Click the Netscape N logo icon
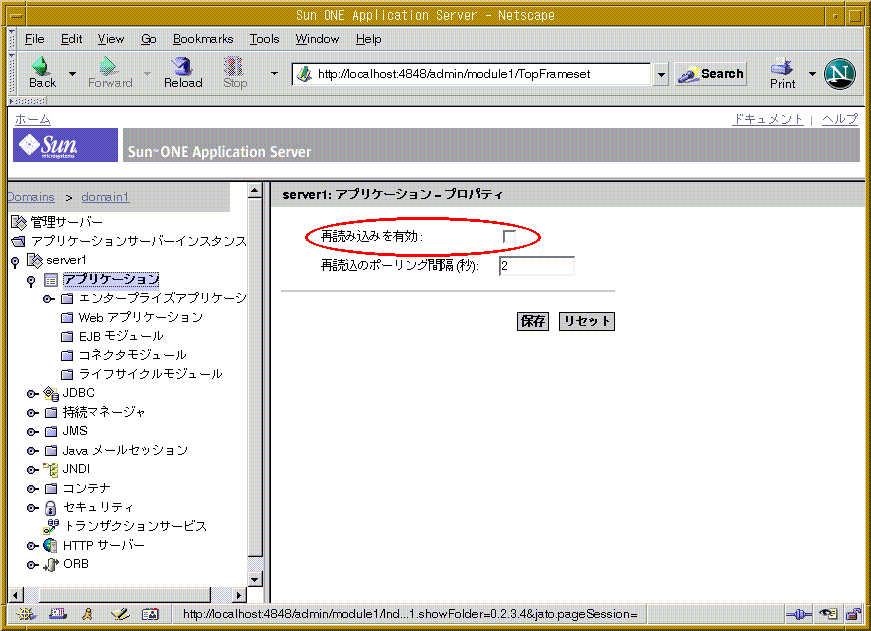This screenshot has width=871, height=631. (x=839, y=73)
